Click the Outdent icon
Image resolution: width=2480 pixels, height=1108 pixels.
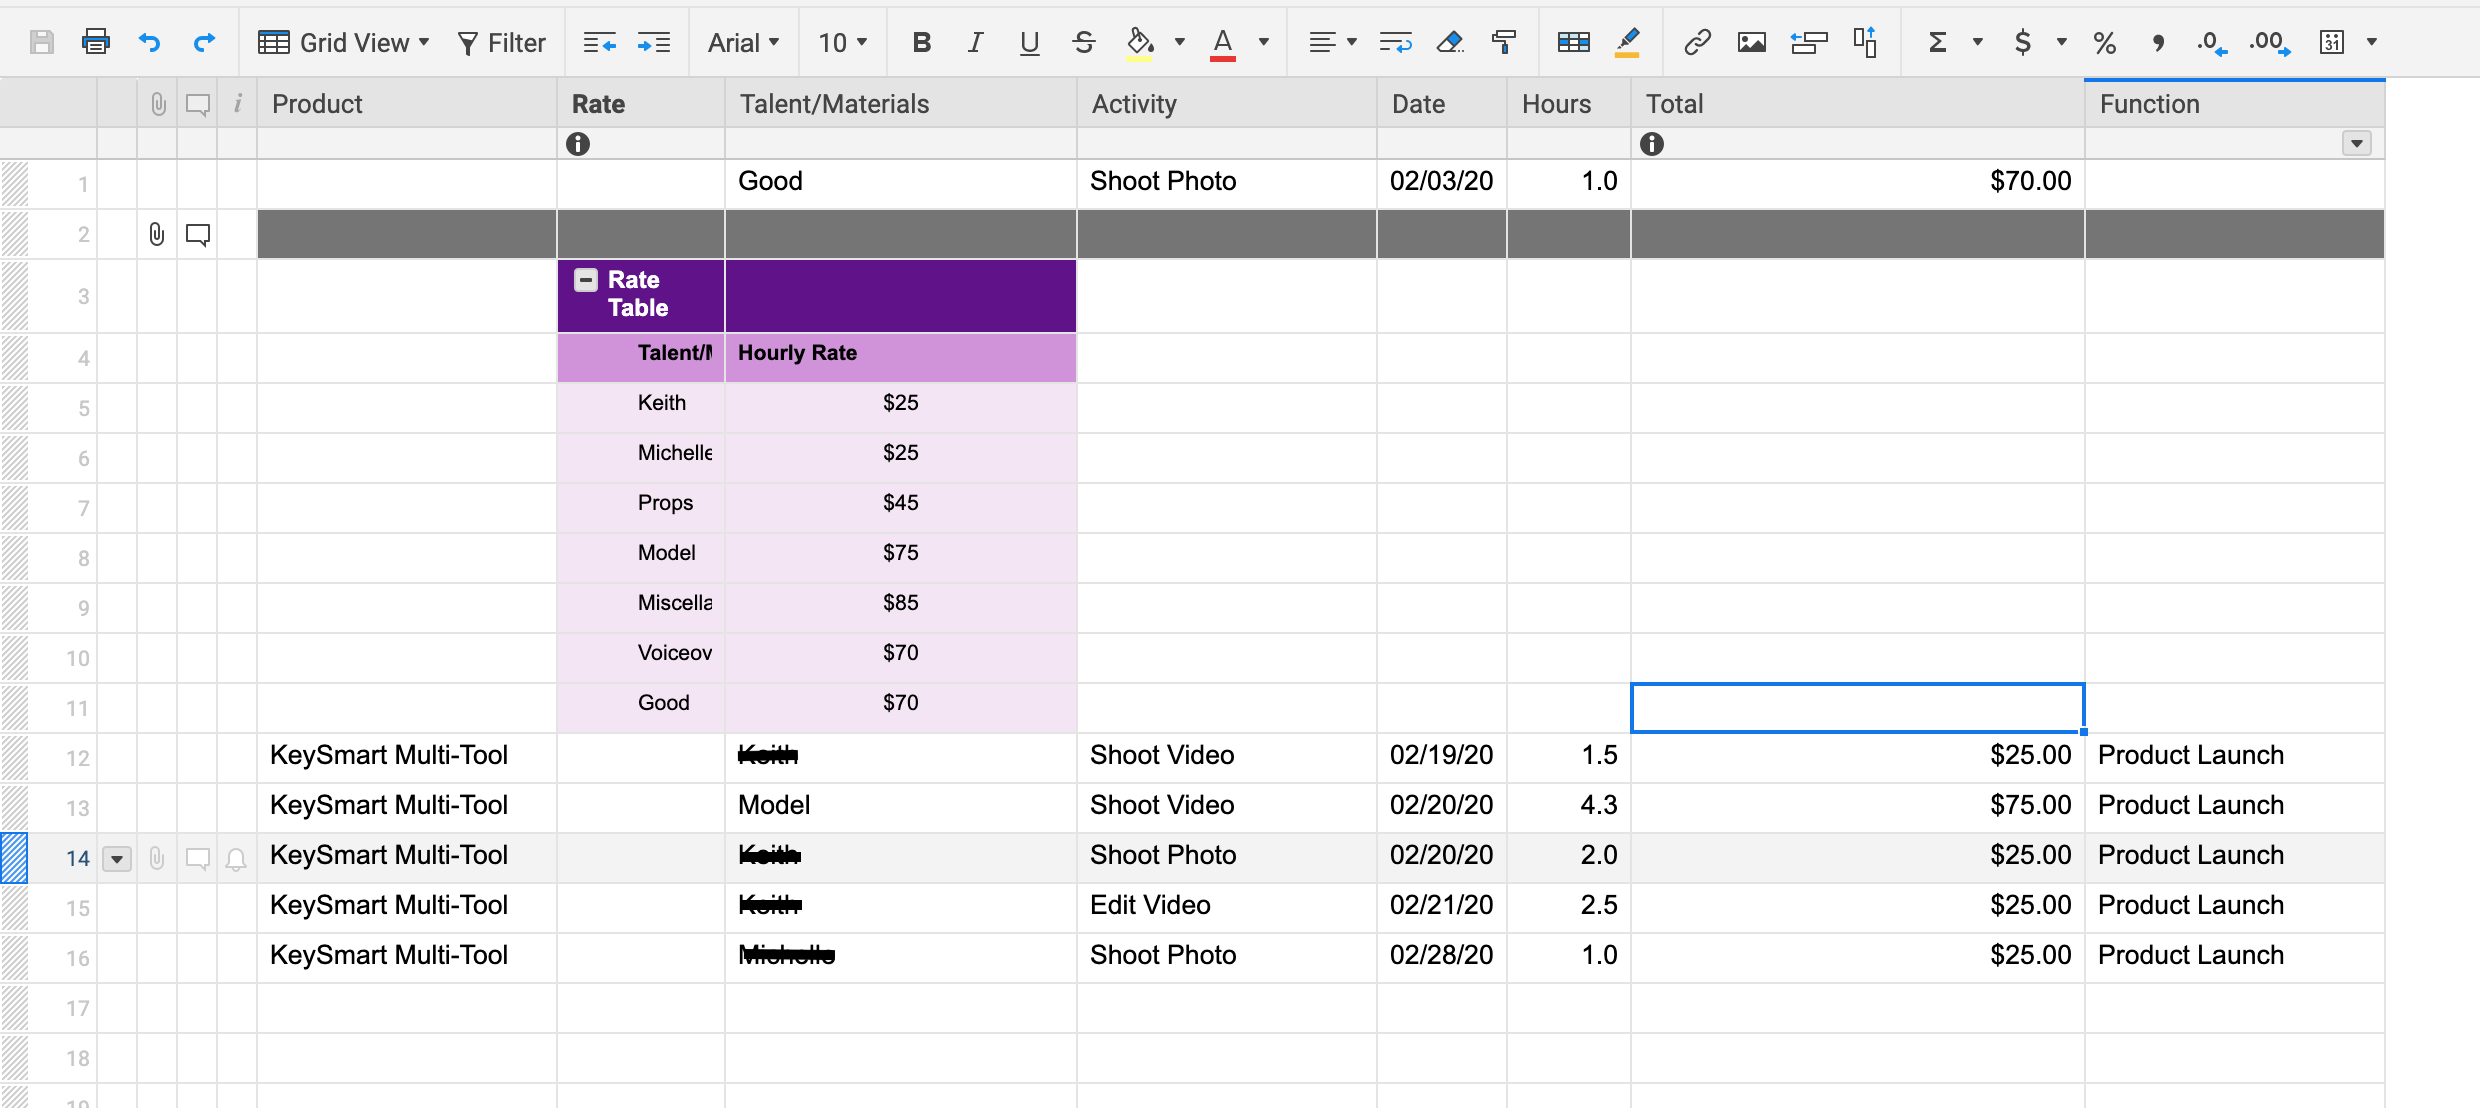point(600,42)
